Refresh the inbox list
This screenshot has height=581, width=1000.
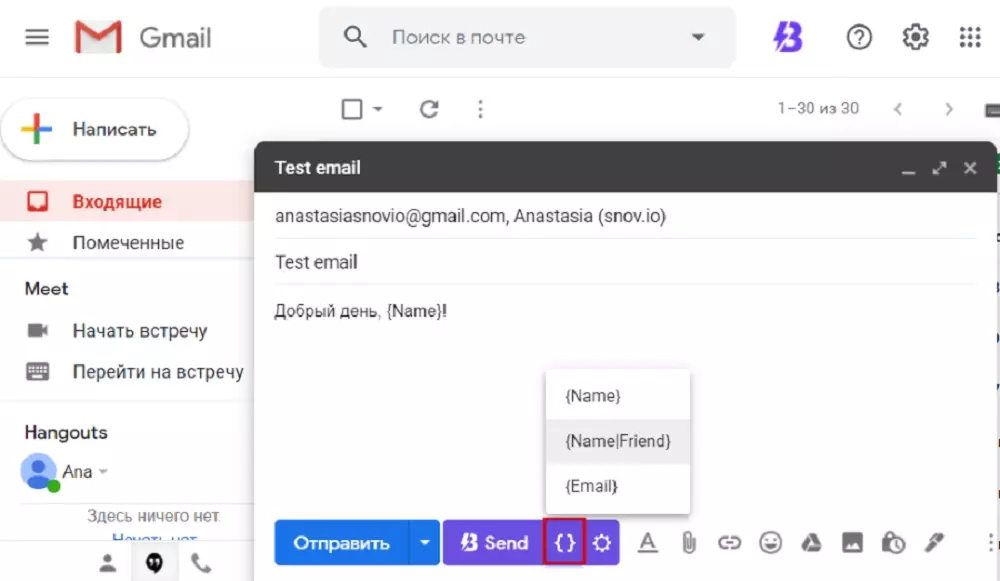point(429,109)
